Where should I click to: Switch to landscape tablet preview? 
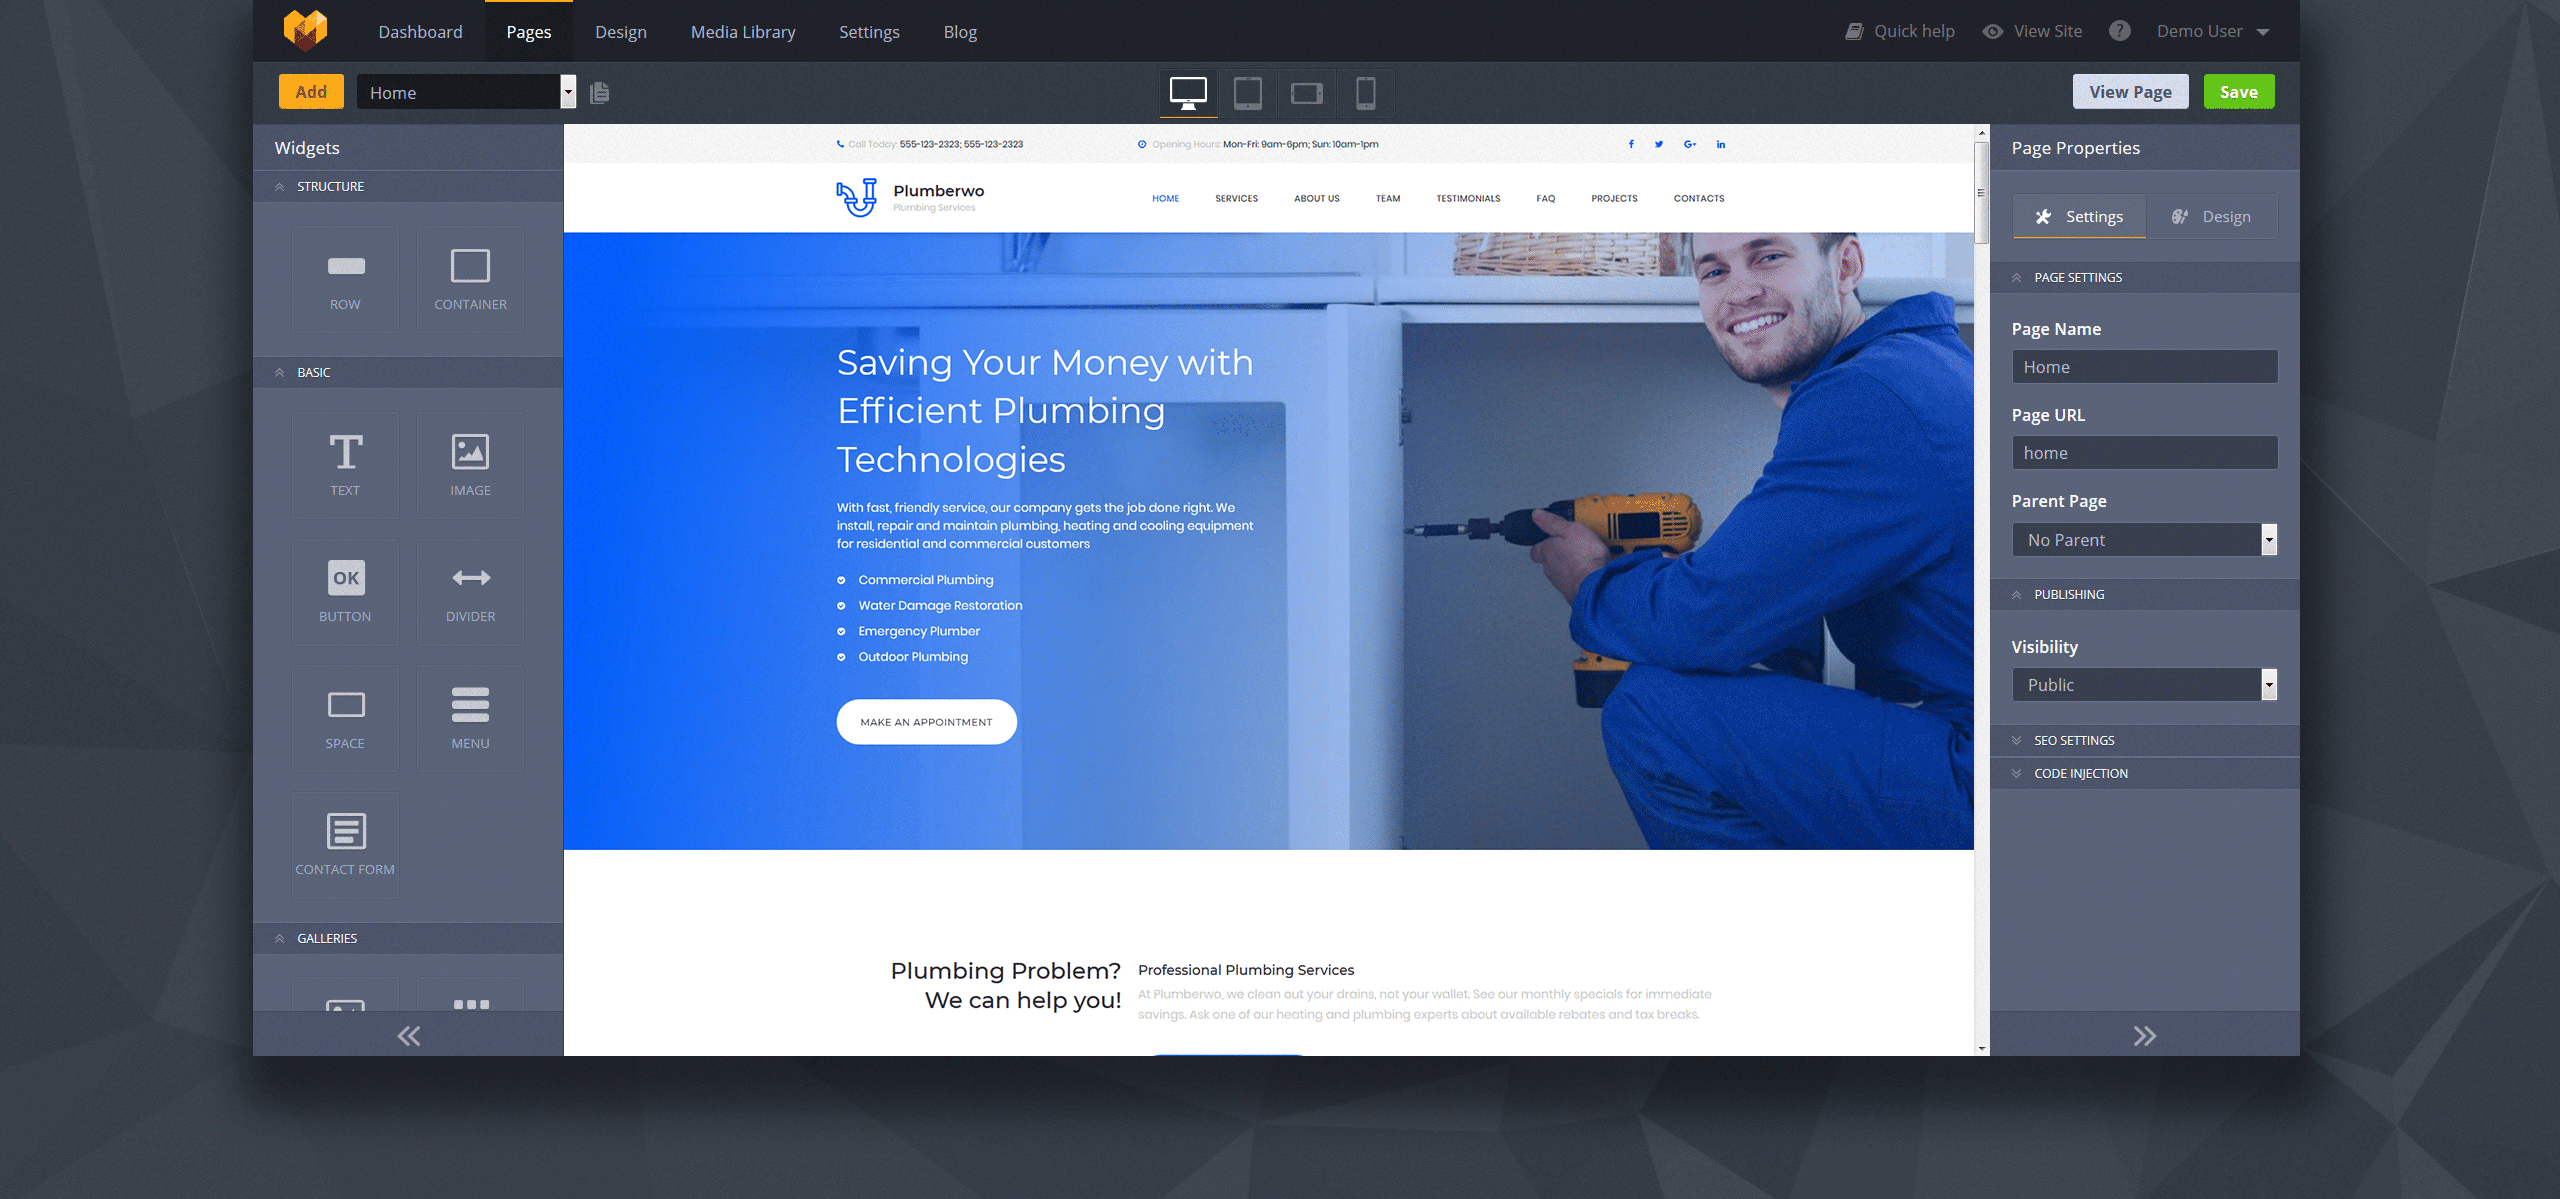point(1306,93)
